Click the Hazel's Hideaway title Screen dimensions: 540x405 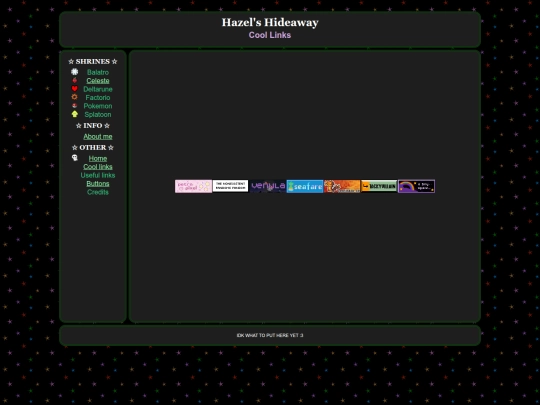270,22
